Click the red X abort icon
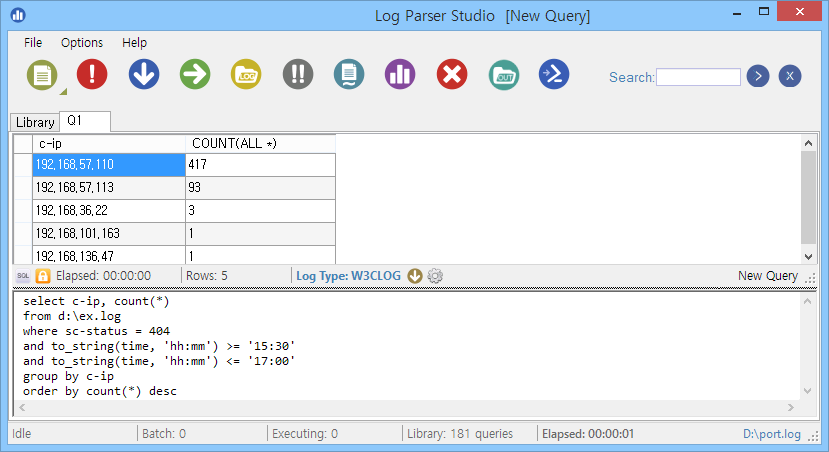Screen dimensions: 829x452 click(x=452, y=74)
